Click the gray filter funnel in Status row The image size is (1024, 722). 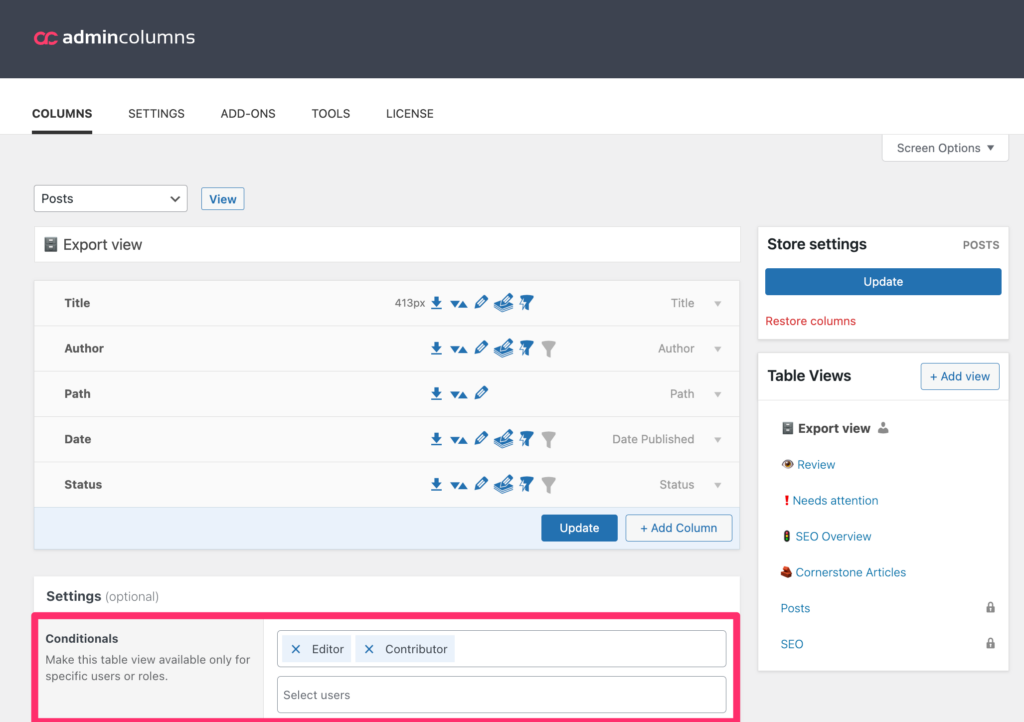(549, 485)
